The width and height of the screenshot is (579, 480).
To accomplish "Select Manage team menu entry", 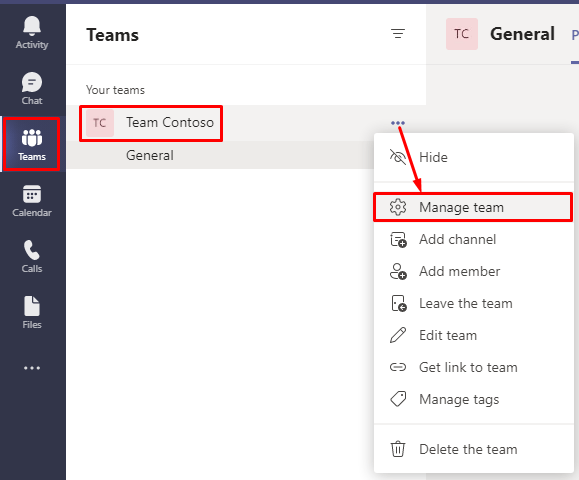I will [474, 207].
